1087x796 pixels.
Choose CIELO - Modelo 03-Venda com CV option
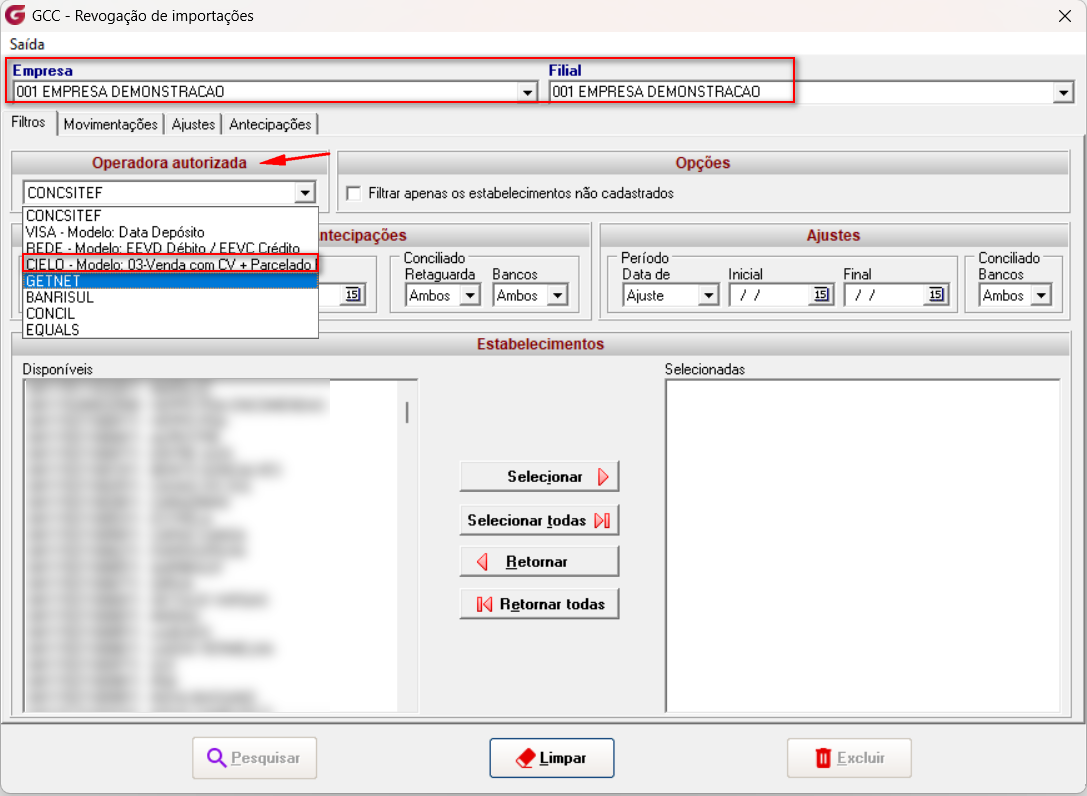pyautogui.click(x=171, y=264)
